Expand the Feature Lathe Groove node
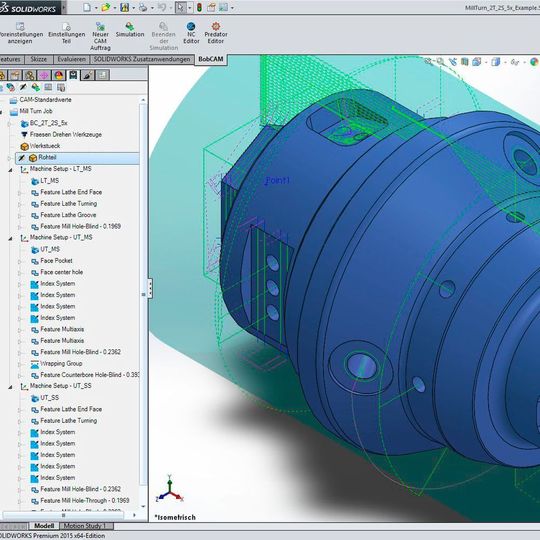 pos(19,216)
